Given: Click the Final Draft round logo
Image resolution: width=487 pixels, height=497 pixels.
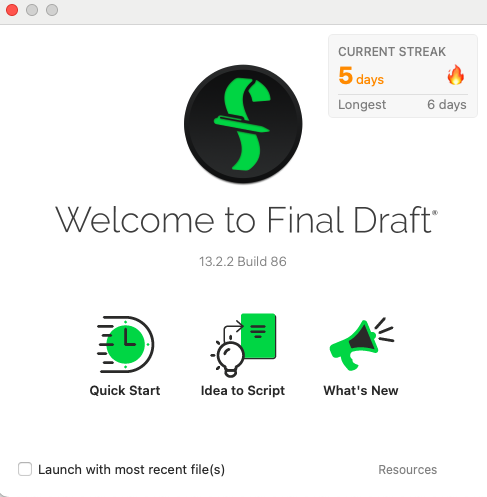Looking at the screenshot, I should (243, 124).
